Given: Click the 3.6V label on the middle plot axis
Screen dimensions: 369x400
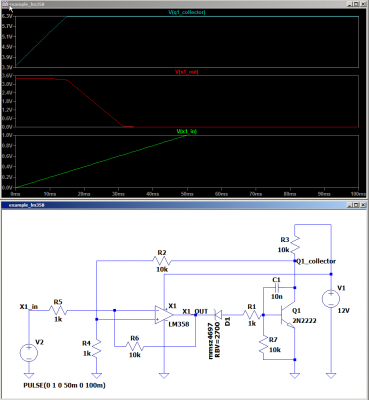Looking at the screenshot, I should [7, 76].
